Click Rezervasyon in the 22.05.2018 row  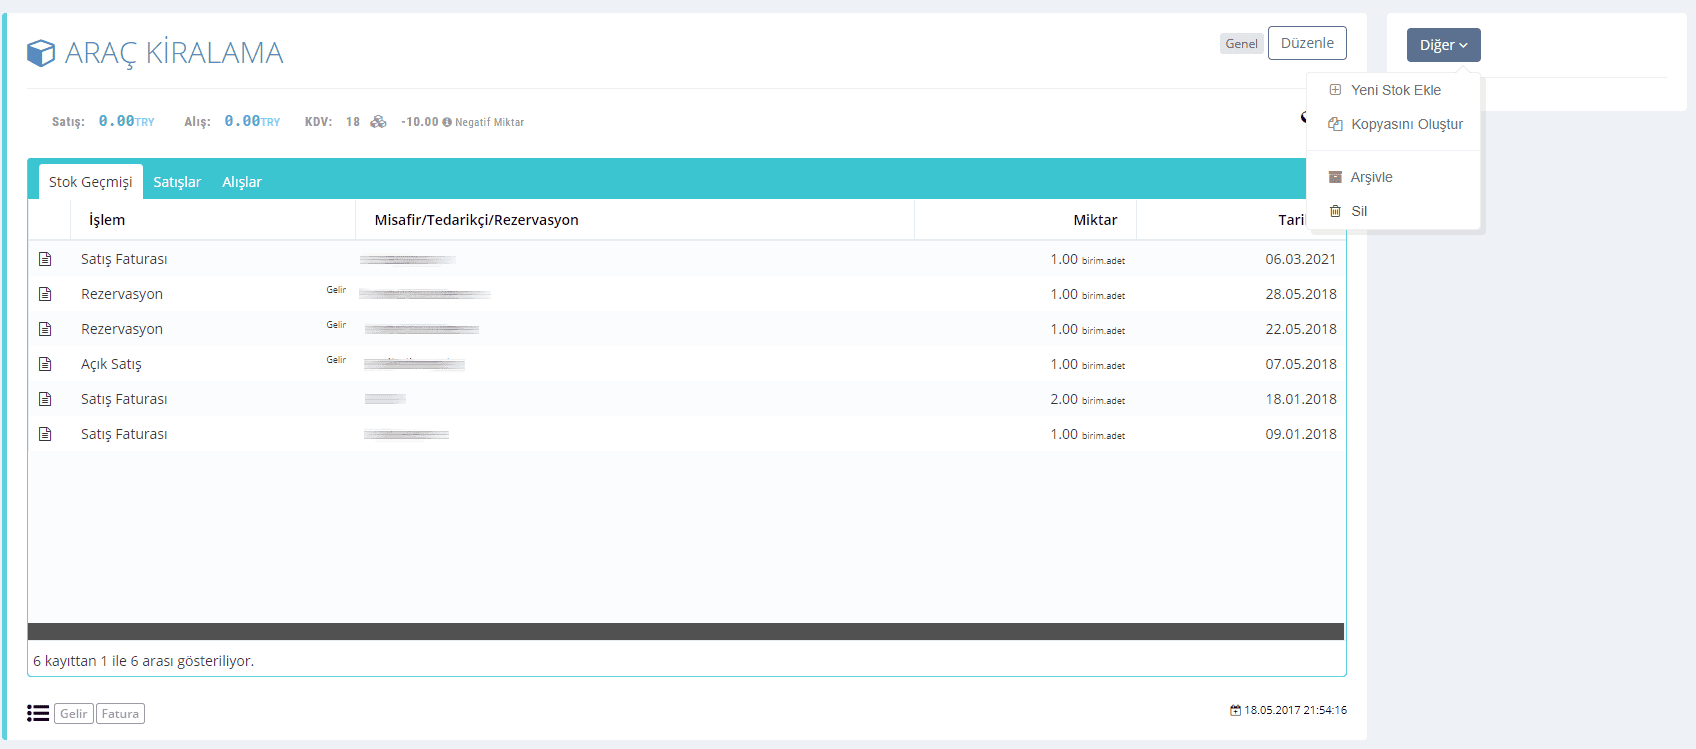122,329
